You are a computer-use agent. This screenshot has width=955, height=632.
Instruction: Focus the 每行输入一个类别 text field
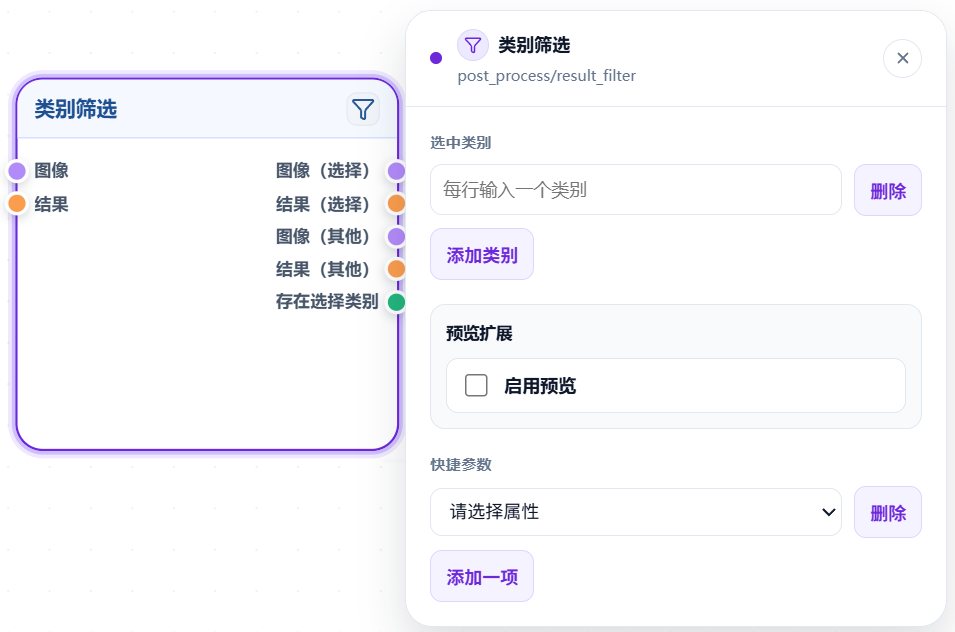point(636,190)
